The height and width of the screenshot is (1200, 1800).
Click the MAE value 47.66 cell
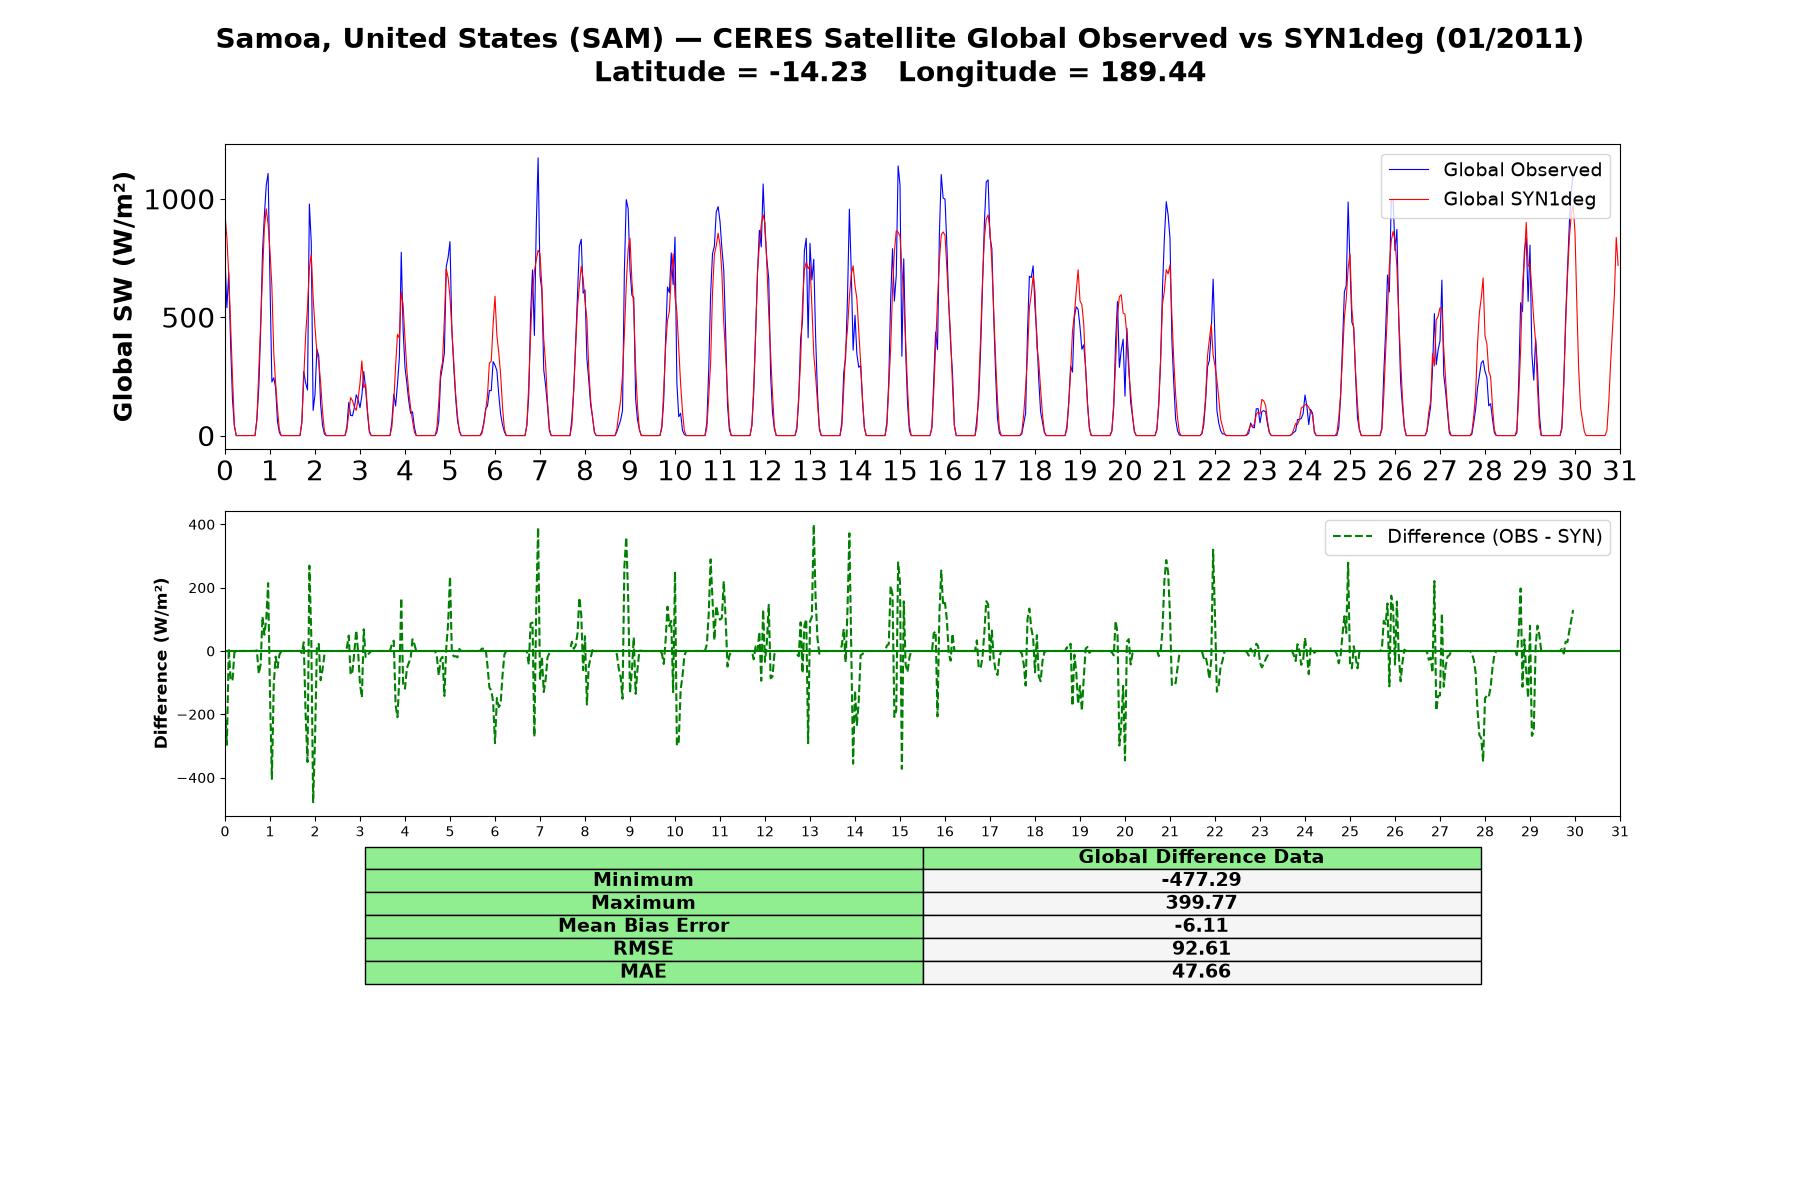[x=1202, y=972]
